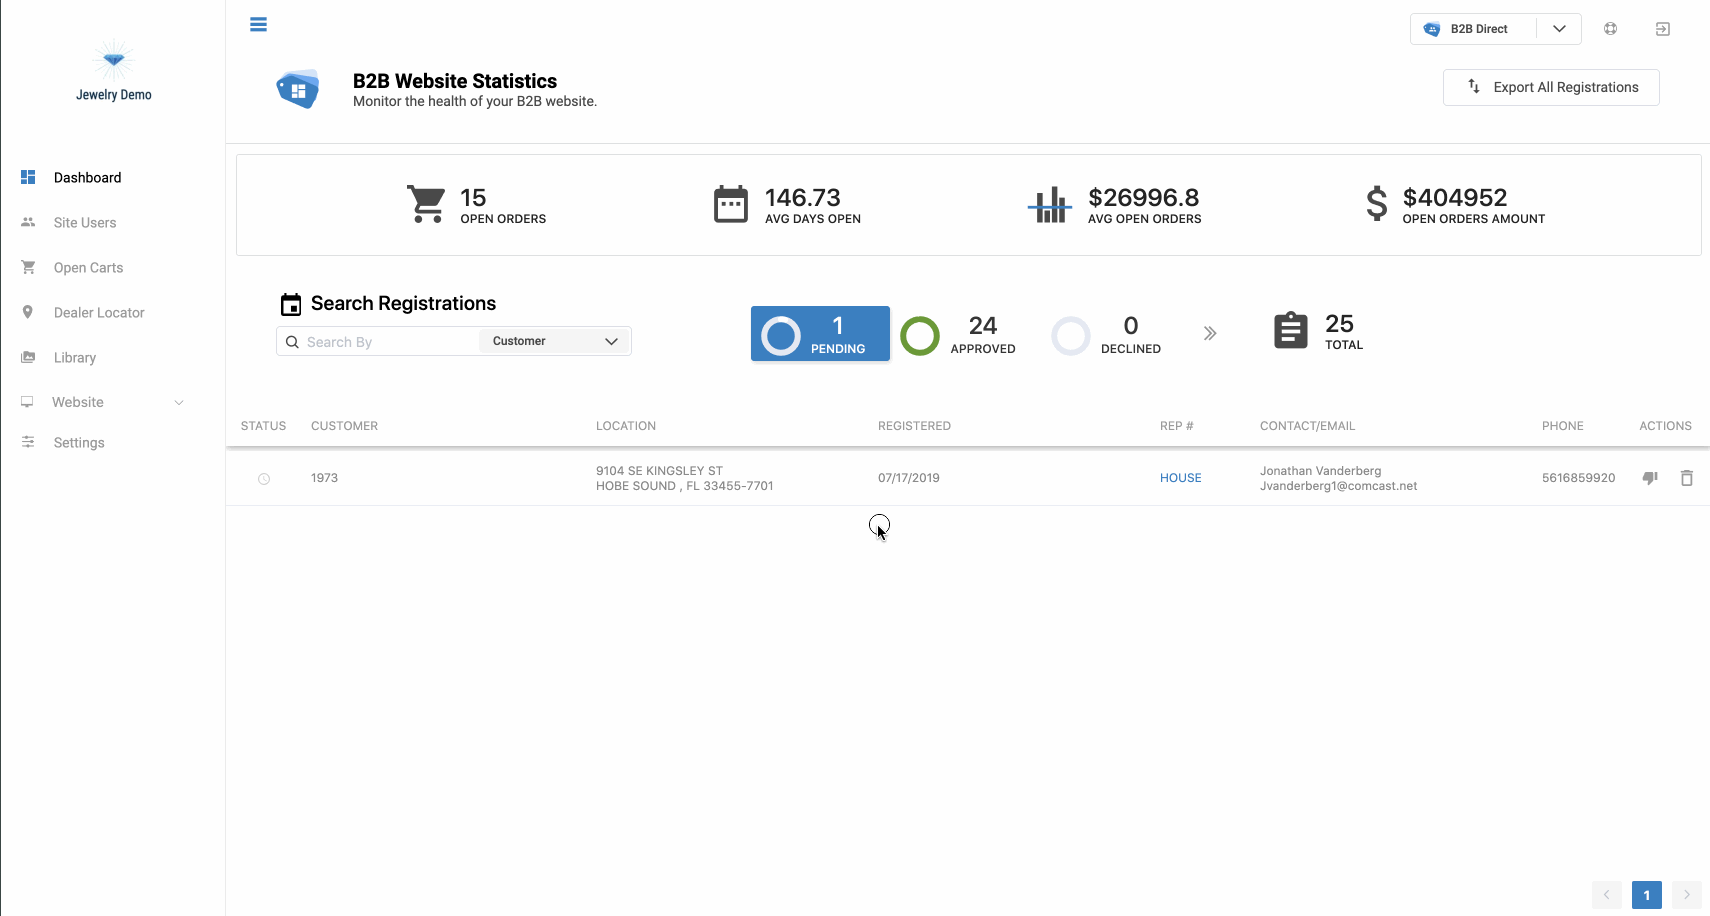Click the Website monitor icon in sidebar
The width and height of the screenshot is (1710, 916).
click(x=27, y=402)
